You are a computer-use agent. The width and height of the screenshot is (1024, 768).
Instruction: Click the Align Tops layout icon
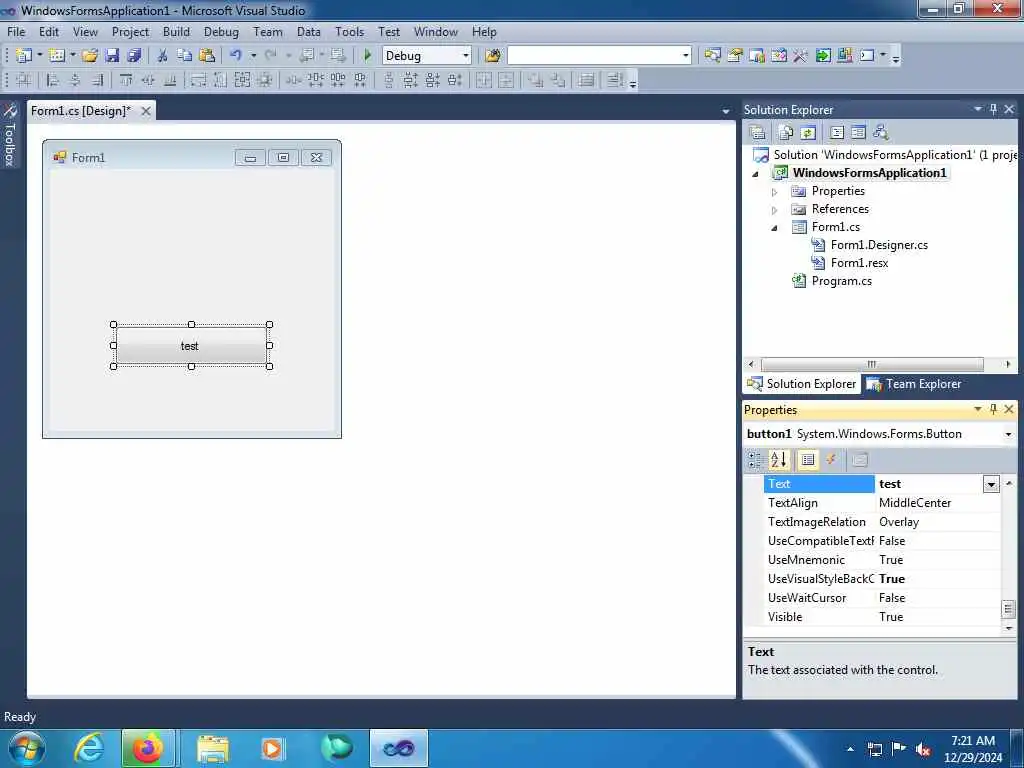click(126, 80)
